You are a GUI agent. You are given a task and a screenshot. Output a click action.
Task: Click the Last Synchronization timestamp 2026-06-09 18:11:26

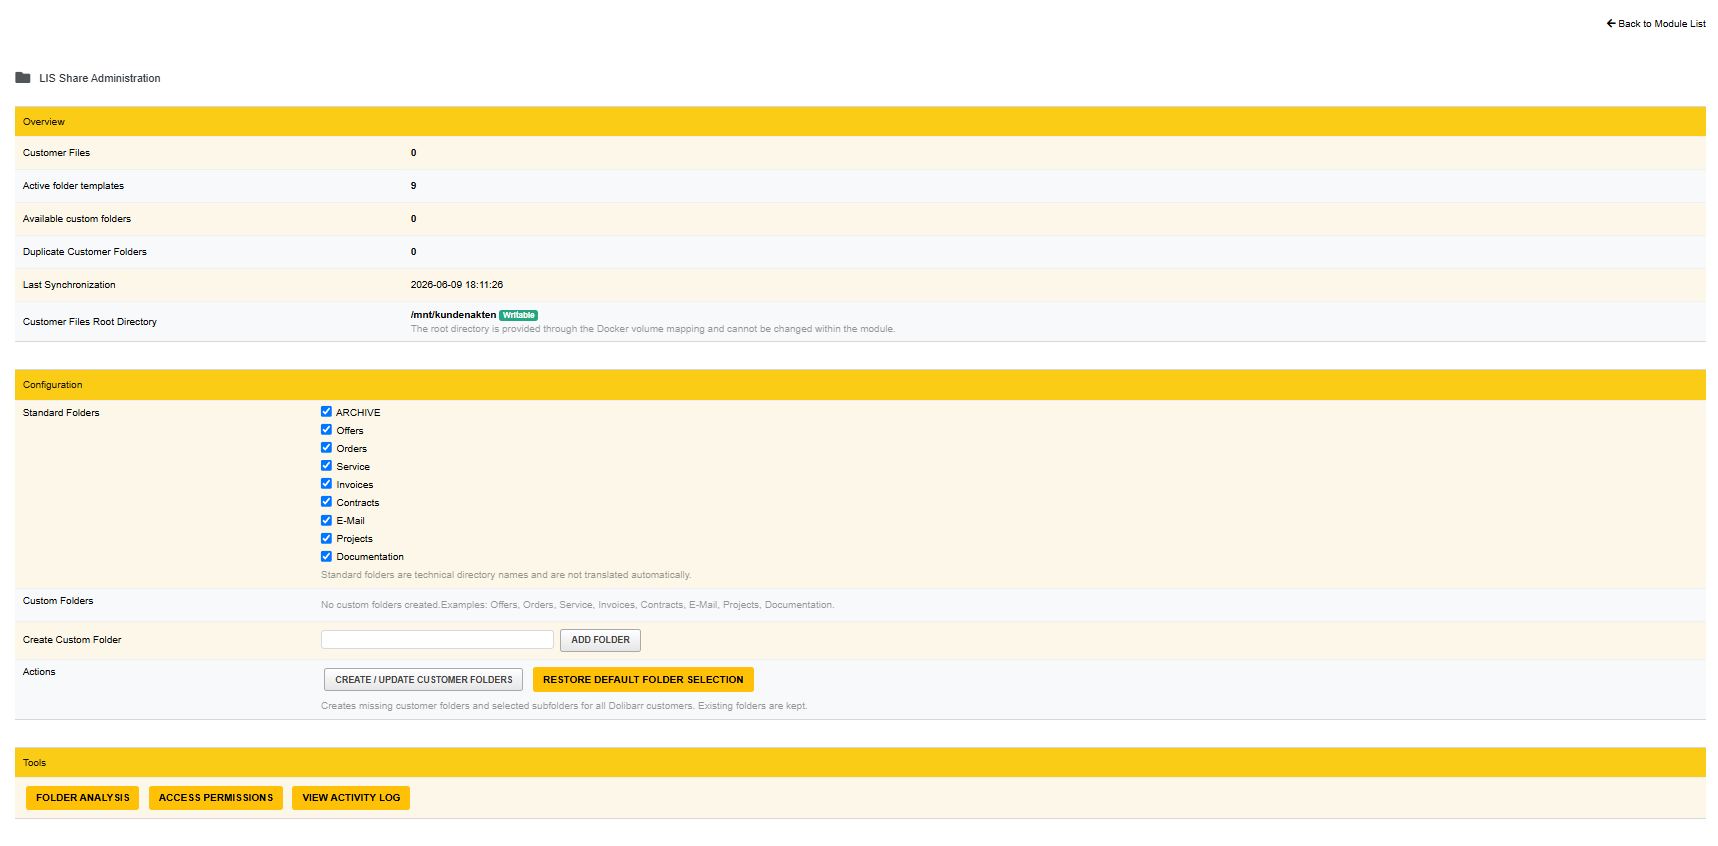(457, 285)
